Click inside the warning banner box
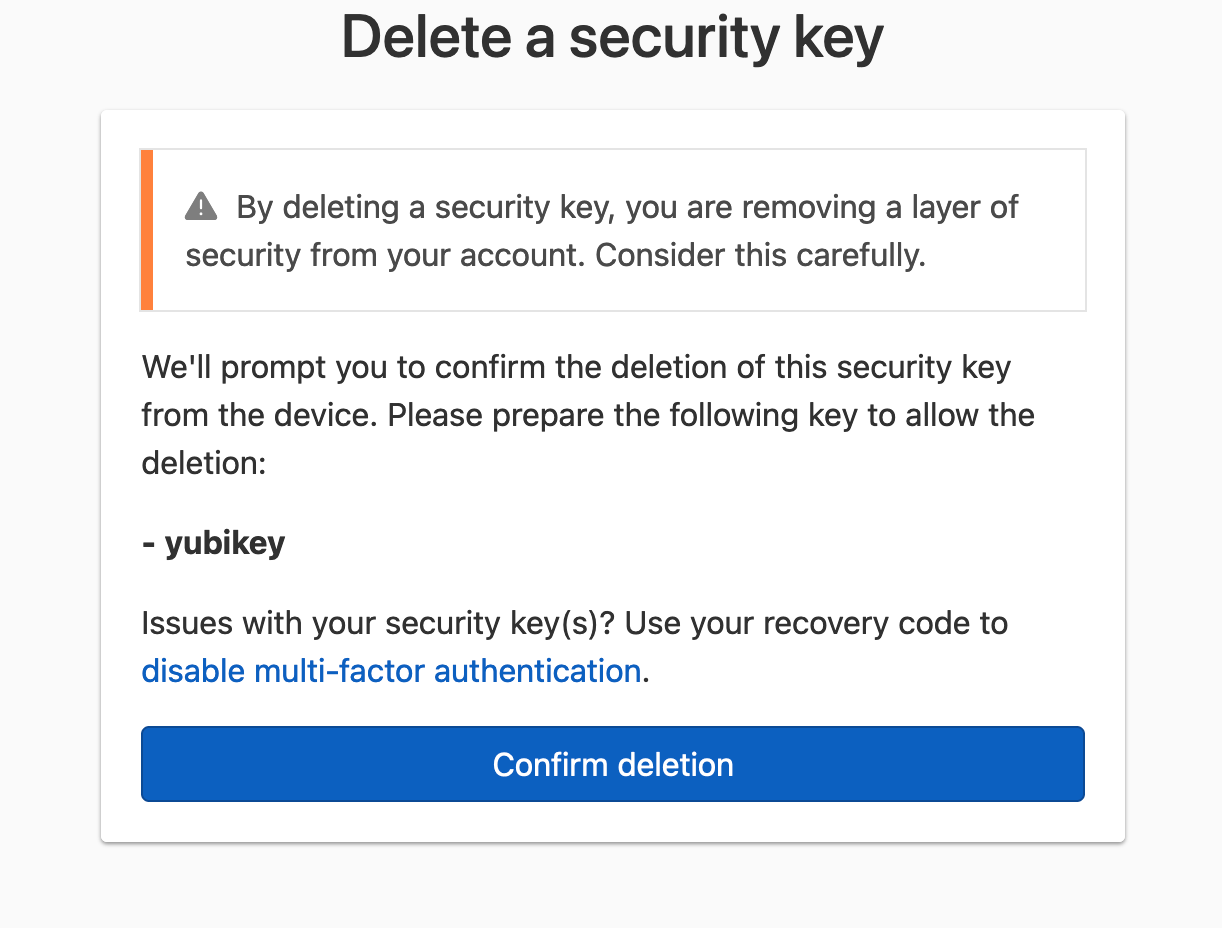Image resolution: width=1222 pixels, height=928 pixels. click(613, 230)
